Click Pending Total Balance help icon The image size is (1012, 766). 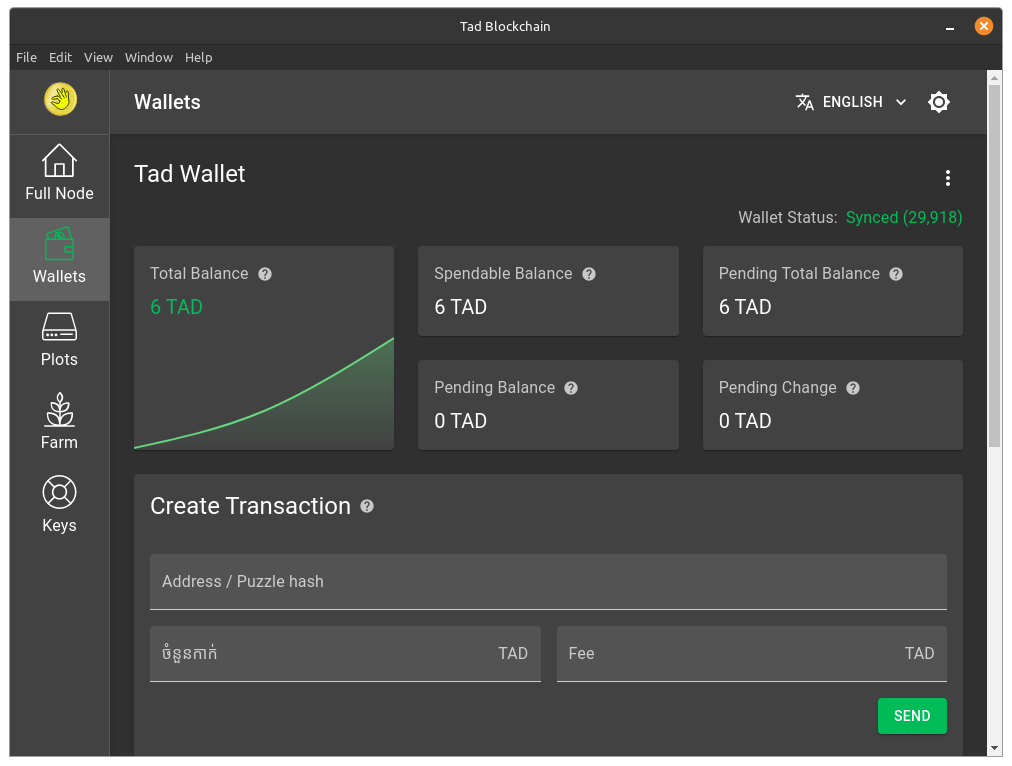[x=896, y=274]
